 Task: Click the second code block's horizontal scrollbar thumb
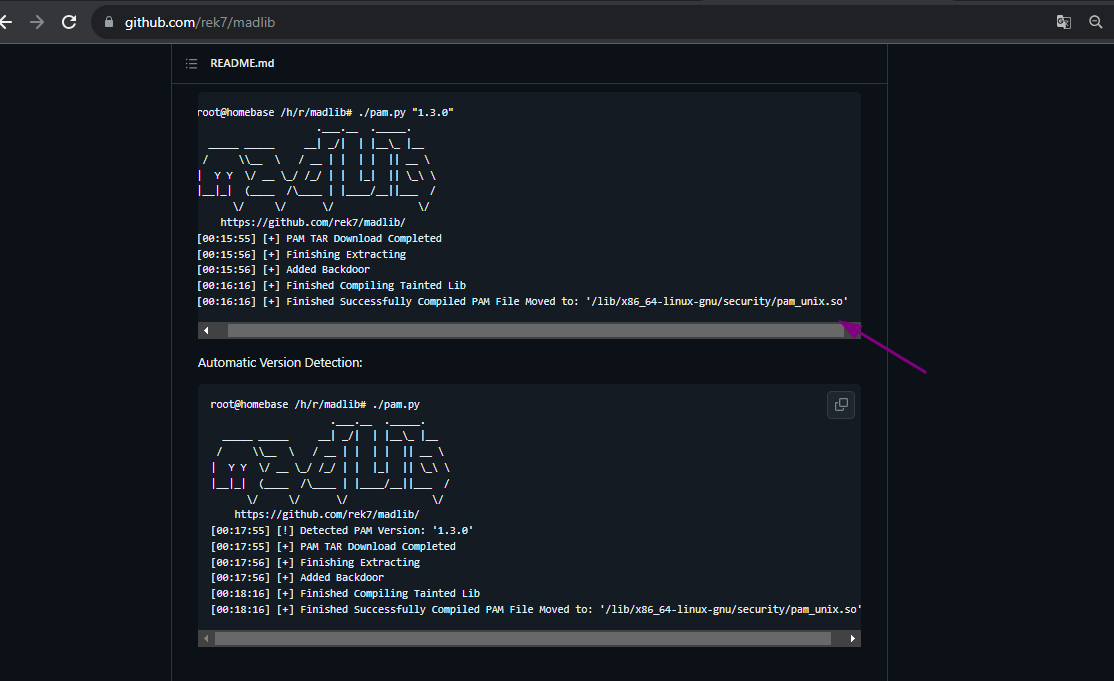(523, 638)
